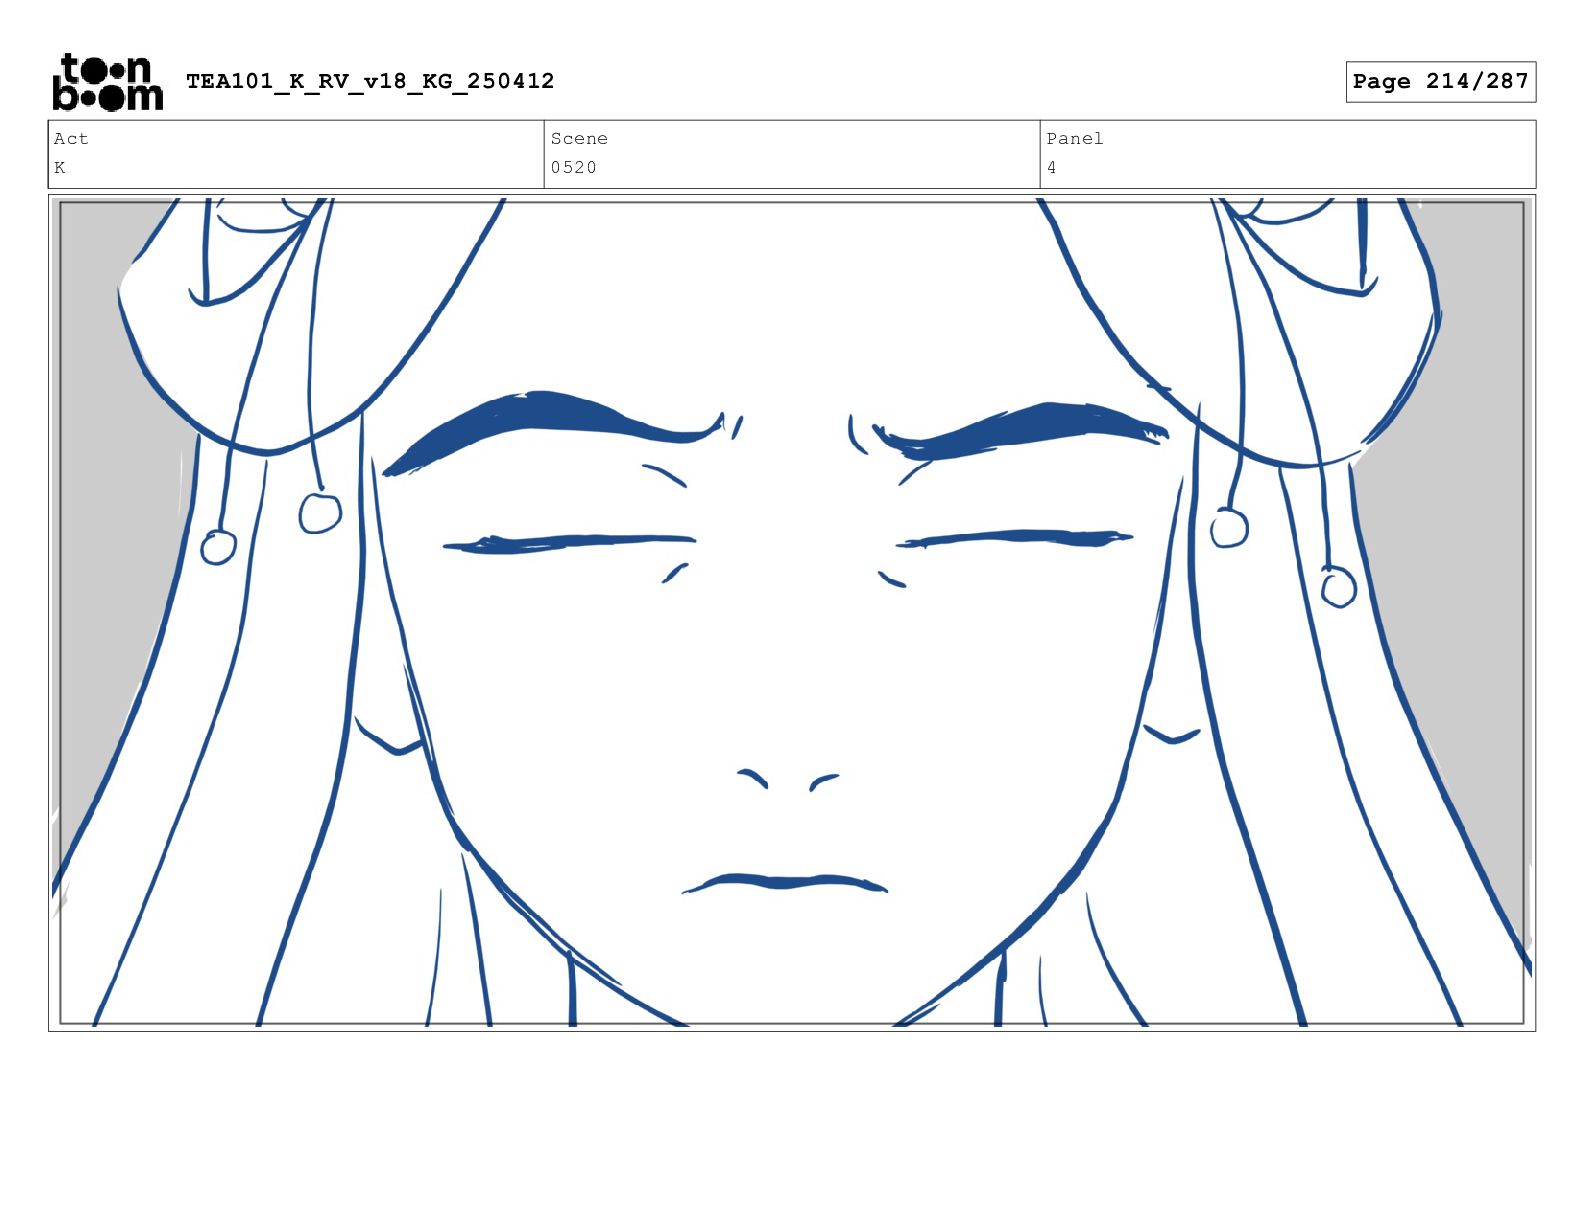The image size is (1584, 1224).
Task: Click the Scene label
Action: [579, 138]
